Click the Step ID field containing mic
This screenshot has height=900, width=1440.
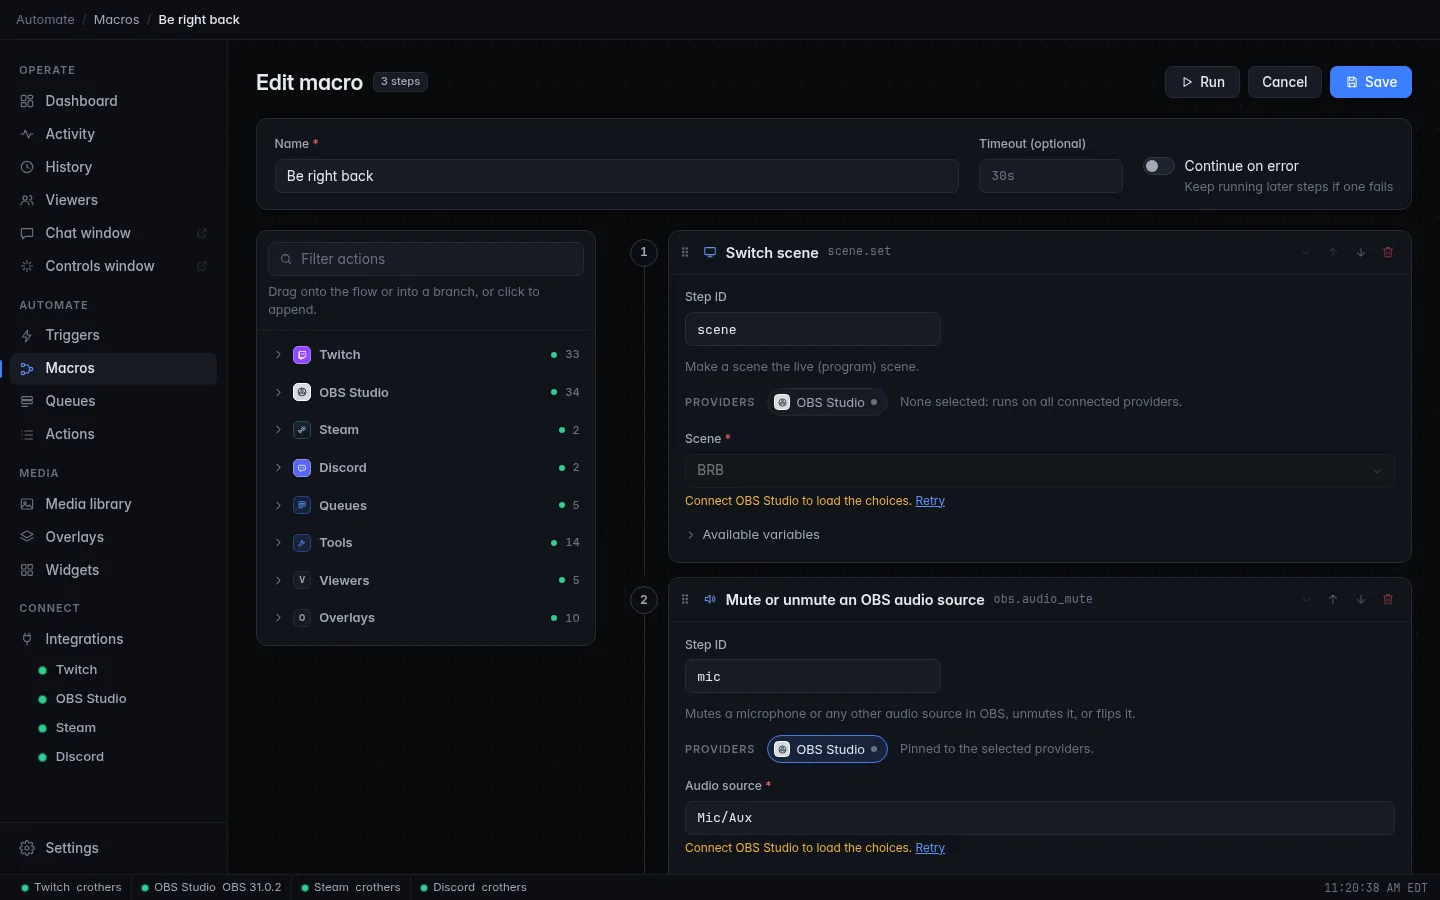pos(812,677)
